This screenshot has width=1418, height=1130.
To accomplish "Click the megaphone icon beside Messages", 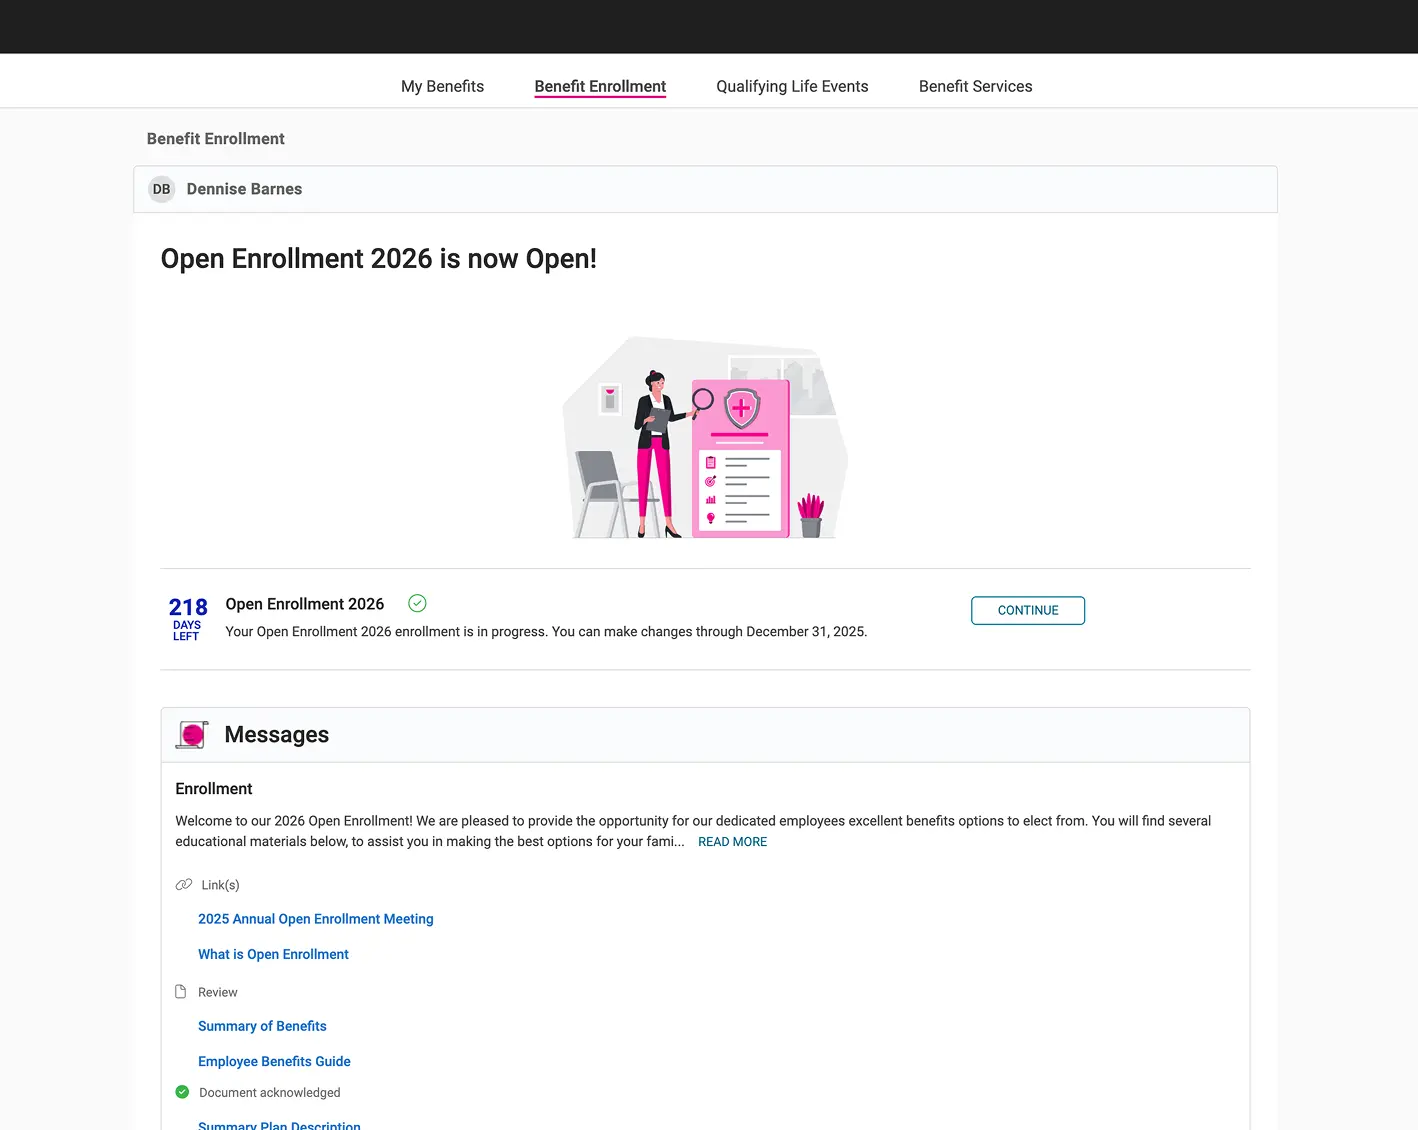I will 191,734.
